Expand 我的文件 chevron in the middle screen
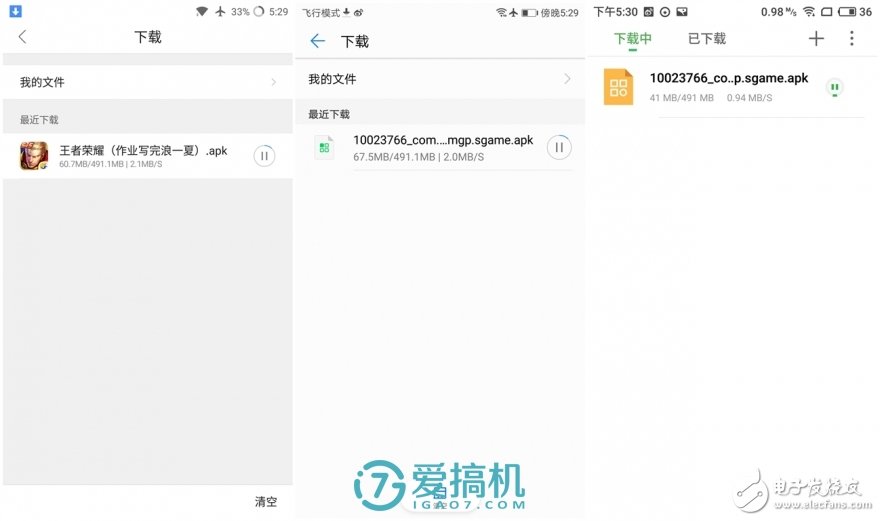 coord(567,79)
